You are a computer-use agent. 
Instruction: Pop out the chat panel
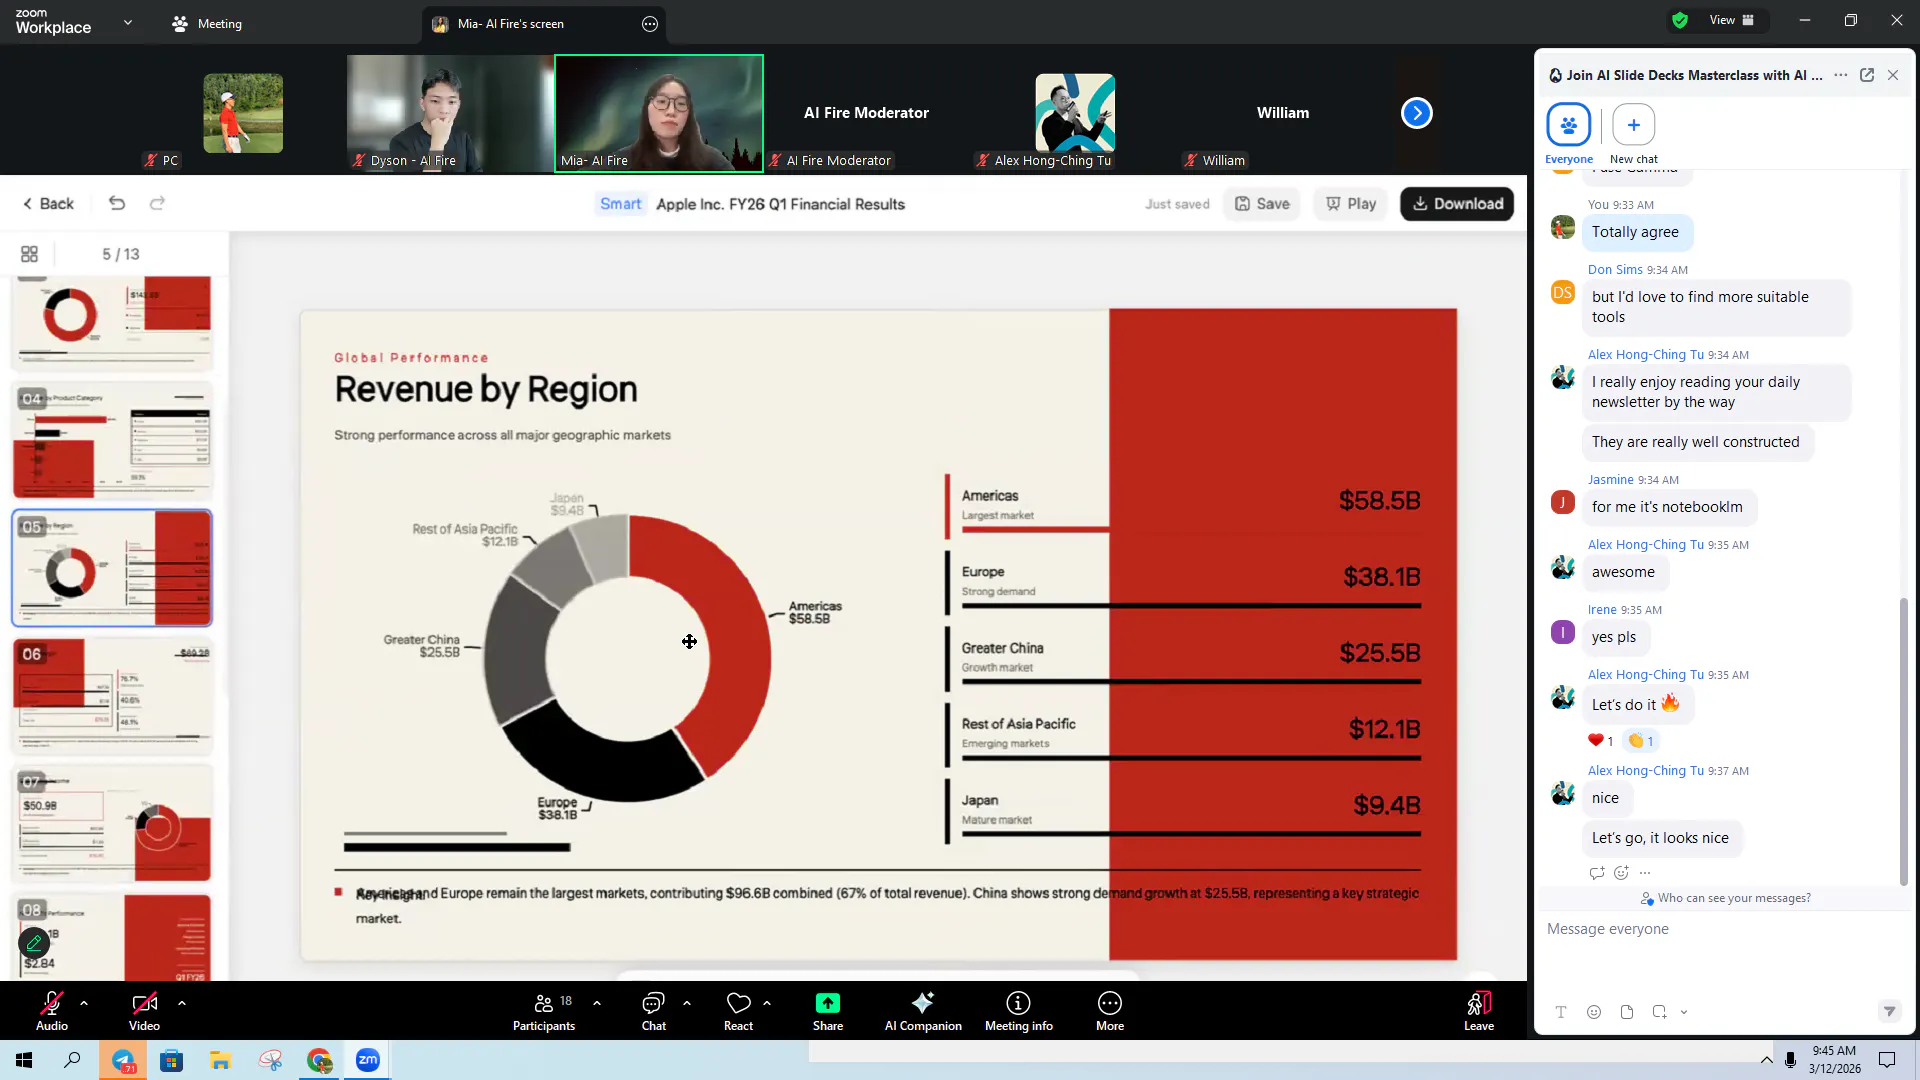point(1867,75)
